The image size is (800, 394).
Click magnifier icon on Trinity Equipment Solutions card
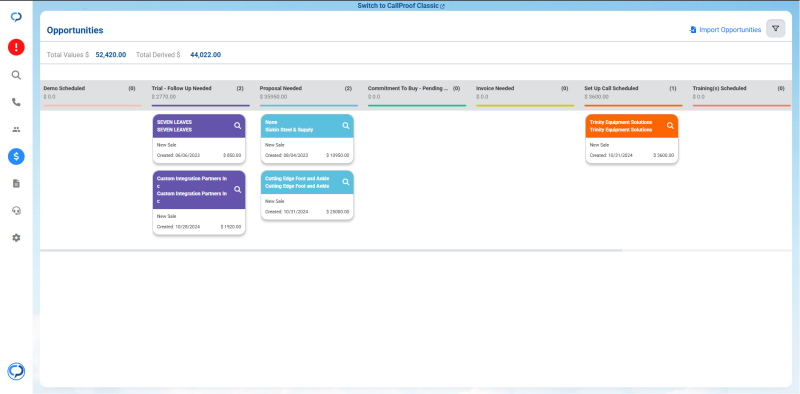(670, 126)
